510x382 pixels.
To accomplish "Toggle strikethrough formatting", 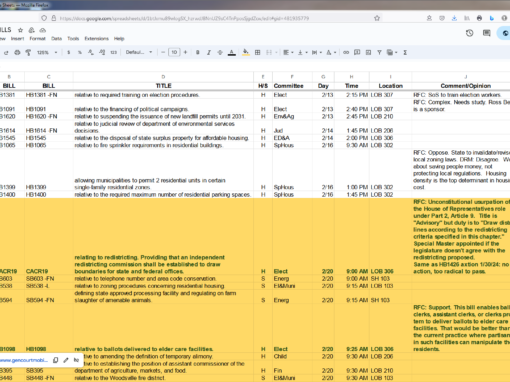I will 220,53.
